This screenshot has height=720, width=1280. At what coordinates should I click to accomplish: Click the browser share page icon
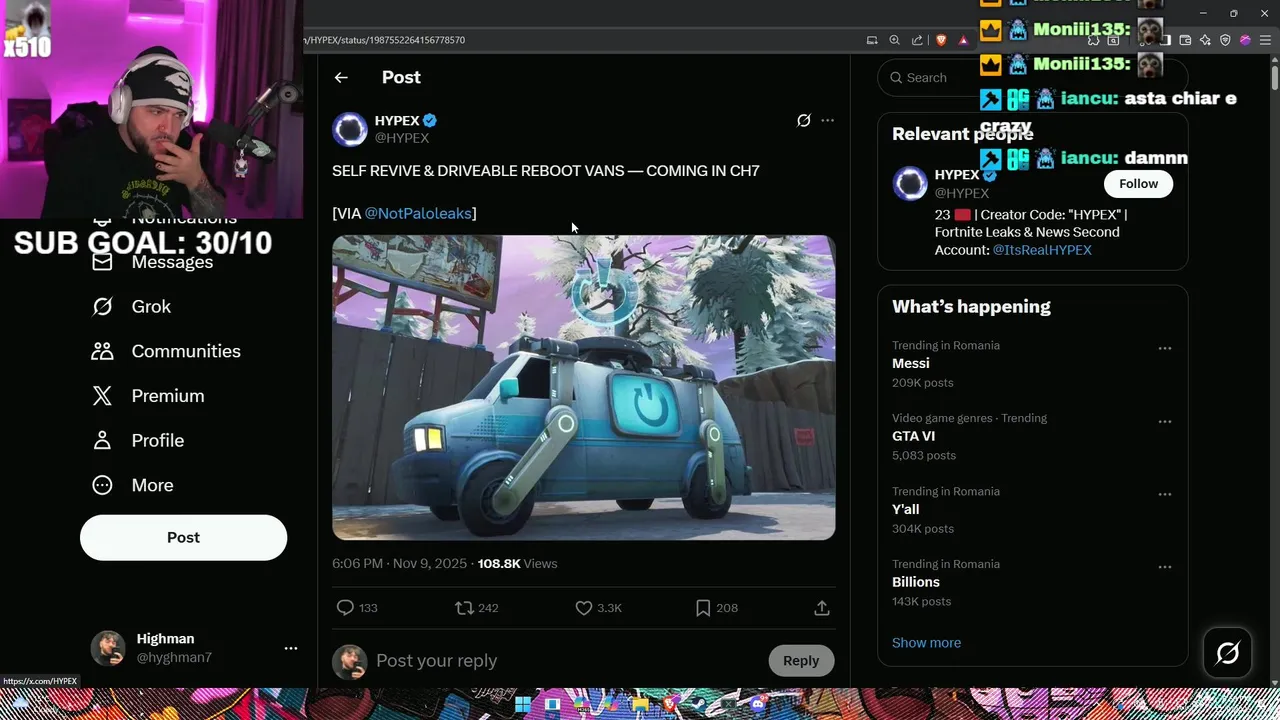pyautogui.click(x=917, y=40)
